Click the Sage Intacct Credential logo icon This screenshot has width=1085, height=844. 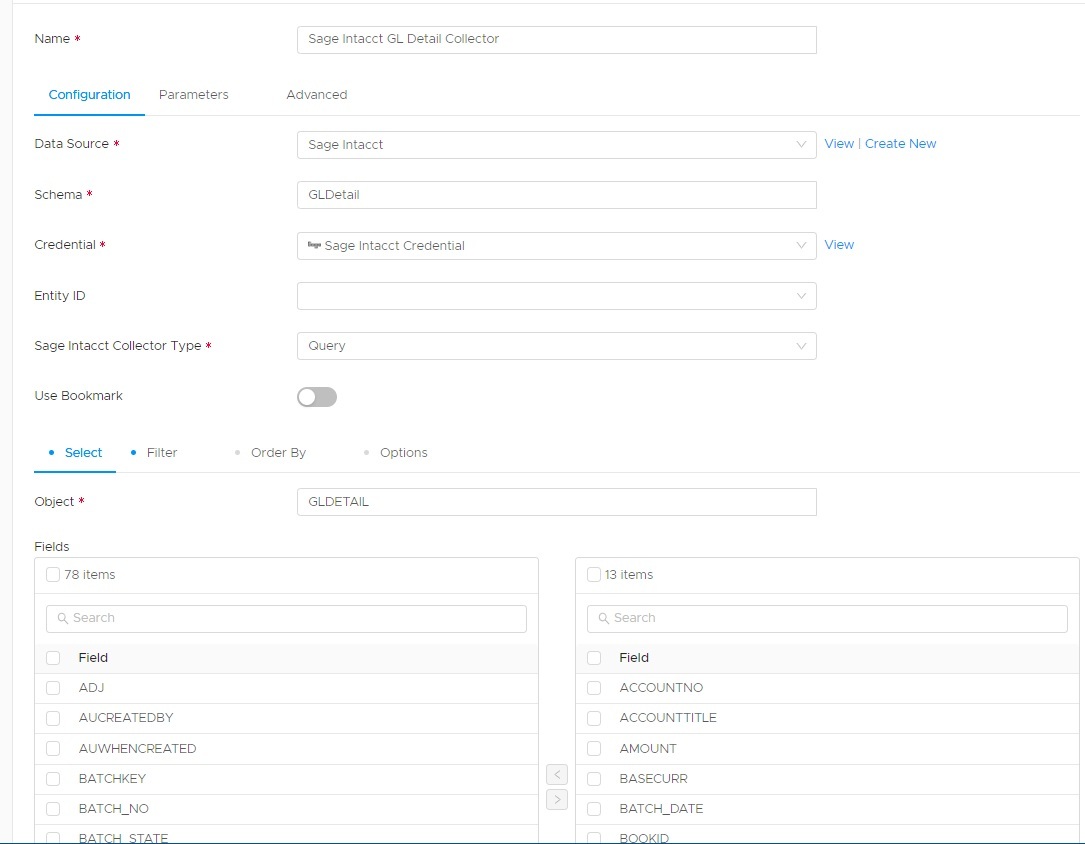coord(314,245)
